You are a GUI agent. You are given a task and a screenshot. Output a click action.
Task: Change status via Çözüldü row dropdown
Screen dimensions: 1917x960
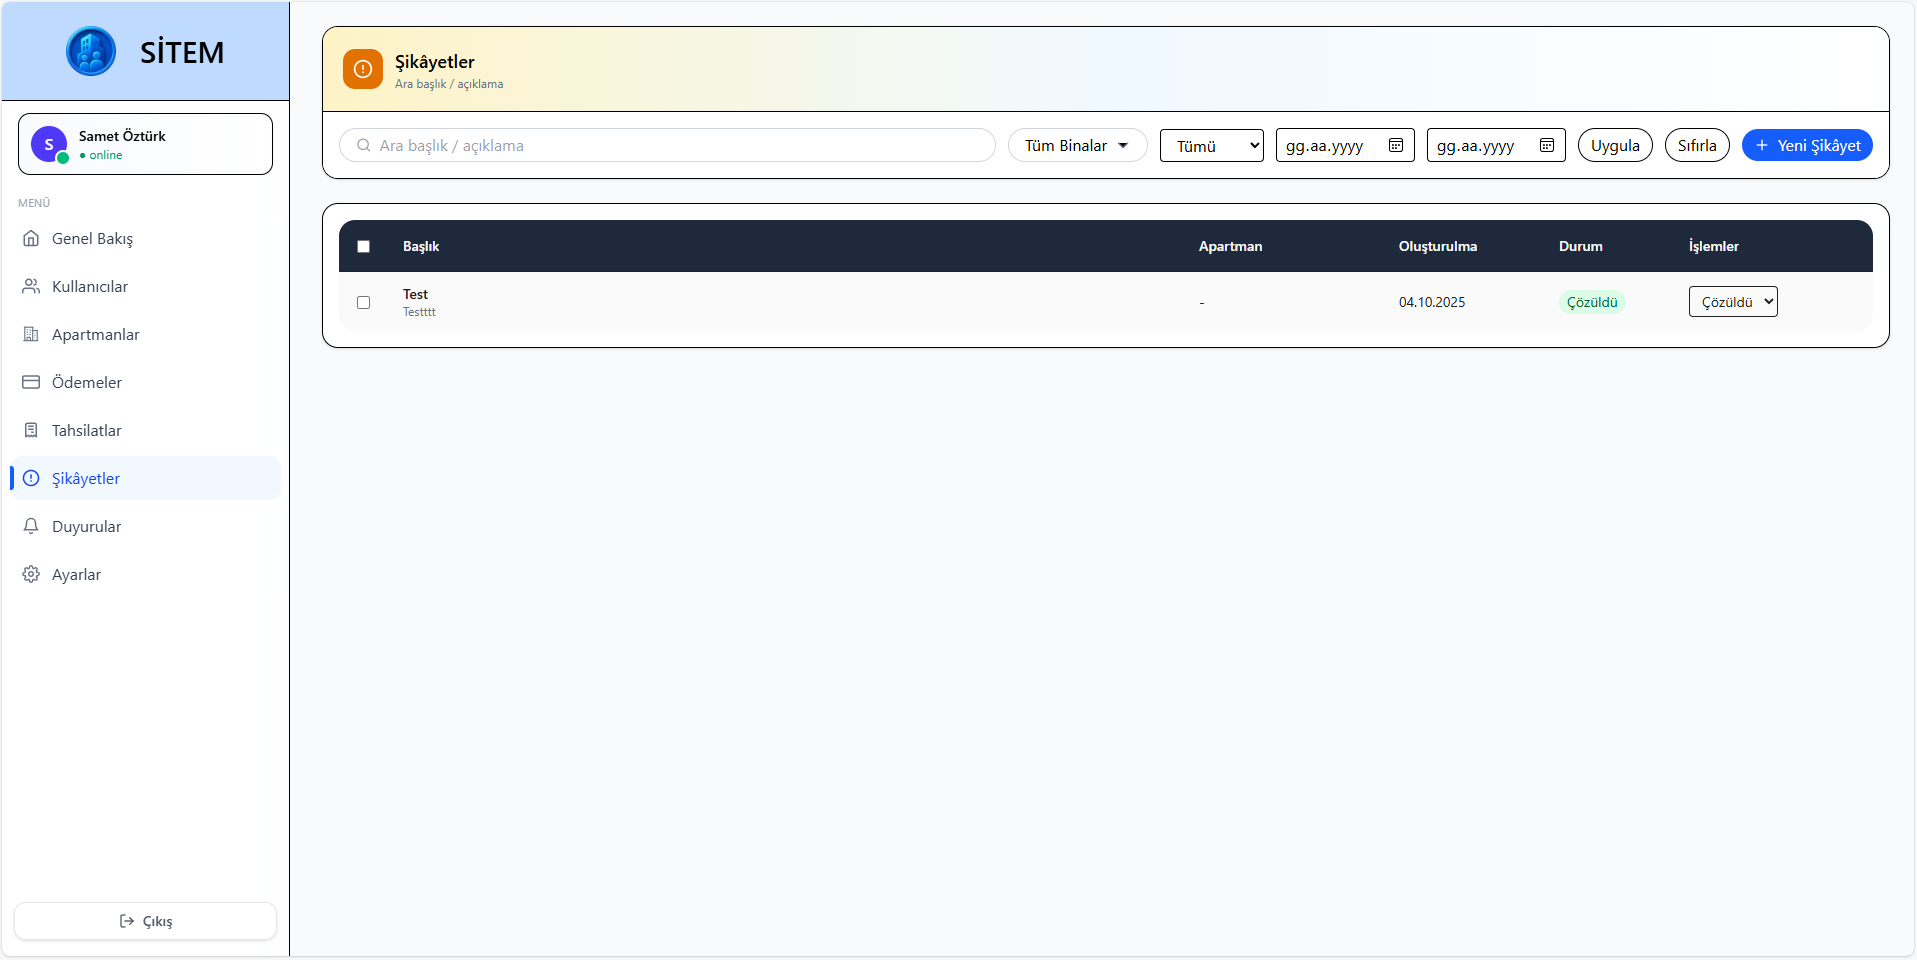(x=1732, y=302)
